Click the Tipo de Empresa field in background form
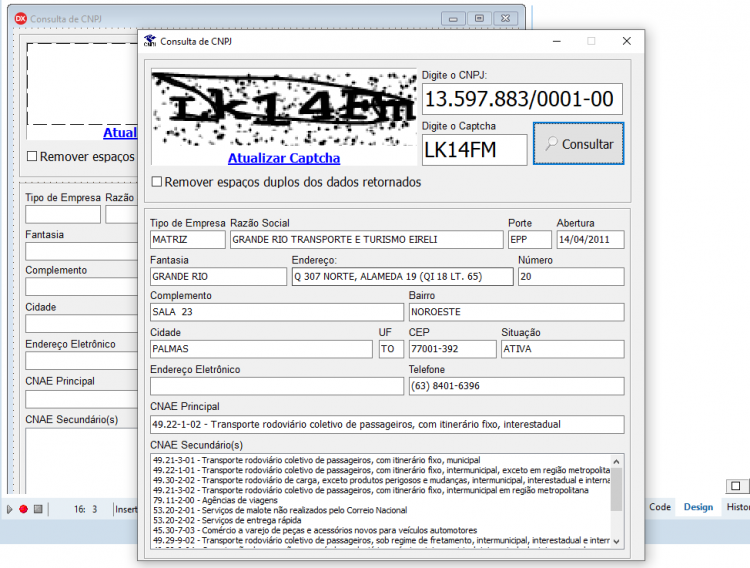This screenshot has width=750, height=568. [63, 215]
